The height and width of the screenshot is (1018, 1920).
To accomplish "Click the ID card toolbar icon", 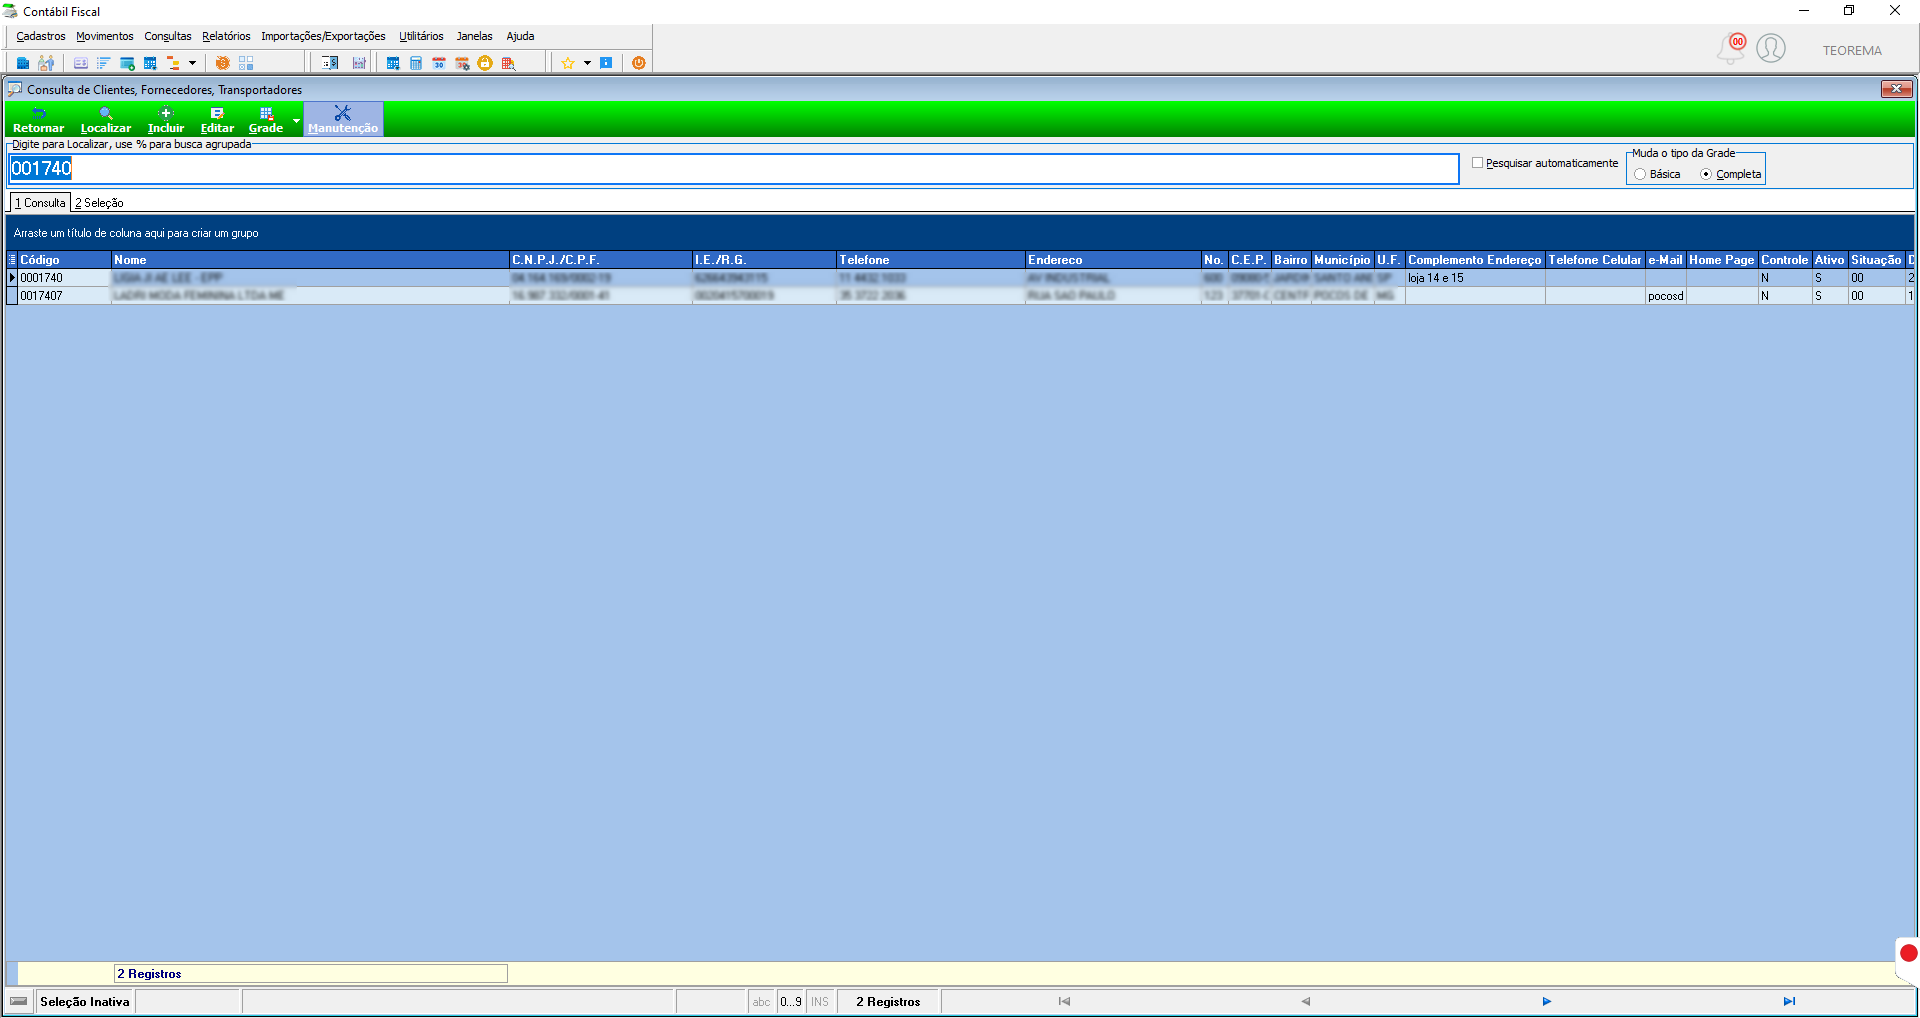I will coord(81,63).
